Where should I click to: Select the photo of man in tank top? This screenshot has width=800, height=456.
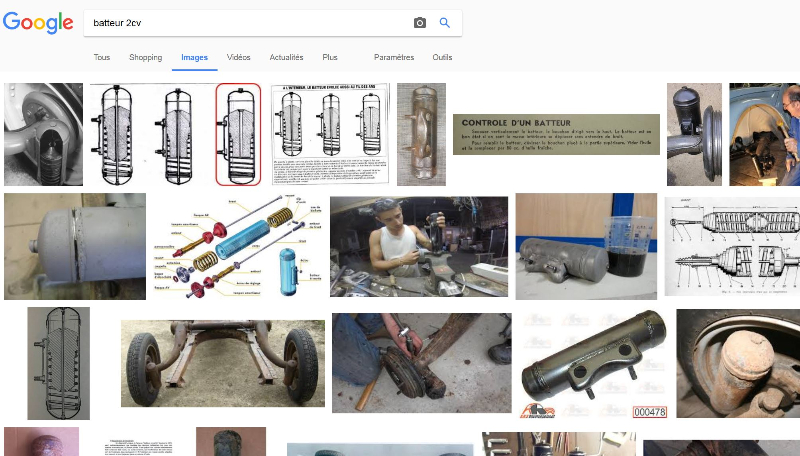[418, 246]
